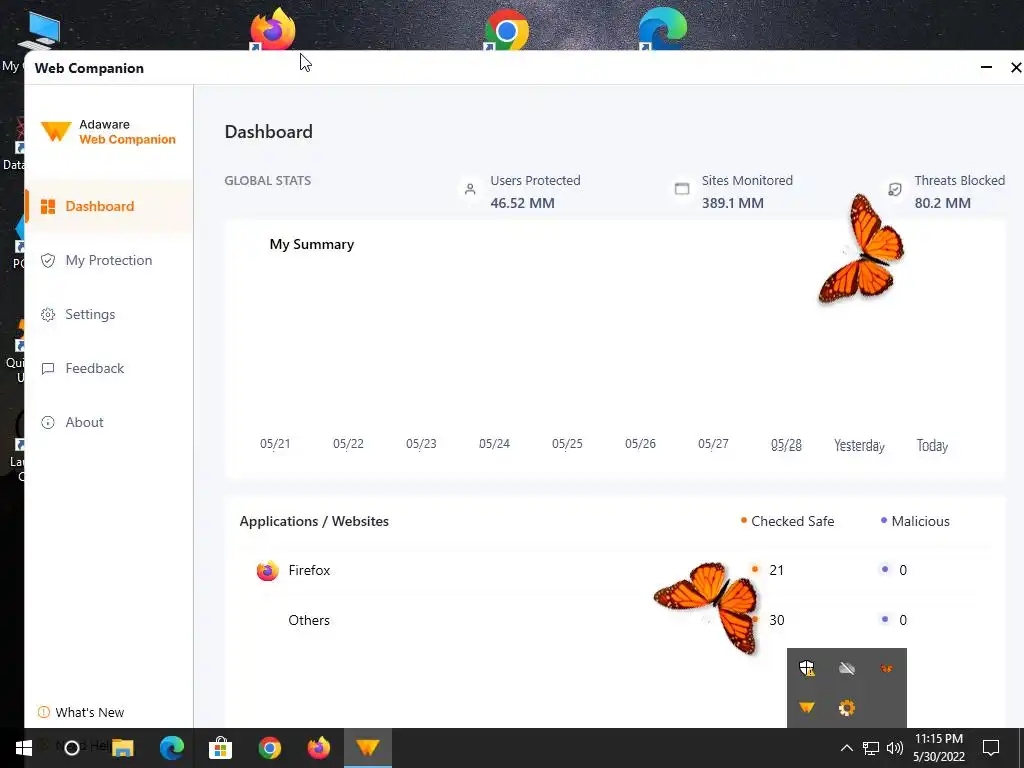Open the taskbar clock showing 11:15 PM

point(938,748)
